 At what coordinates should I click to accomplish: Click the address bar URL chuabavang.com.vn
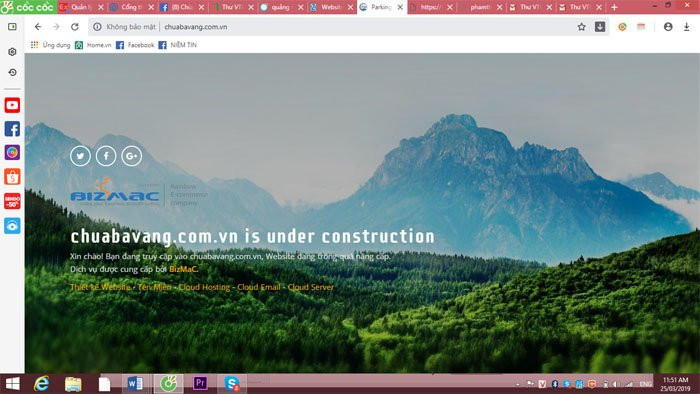(196, 27)
